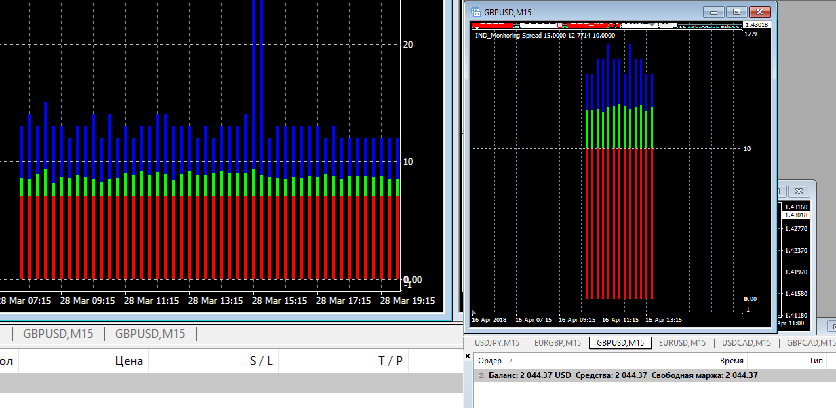Select the active GBPUSD,M15 tab in right terminal

point(620,342)
